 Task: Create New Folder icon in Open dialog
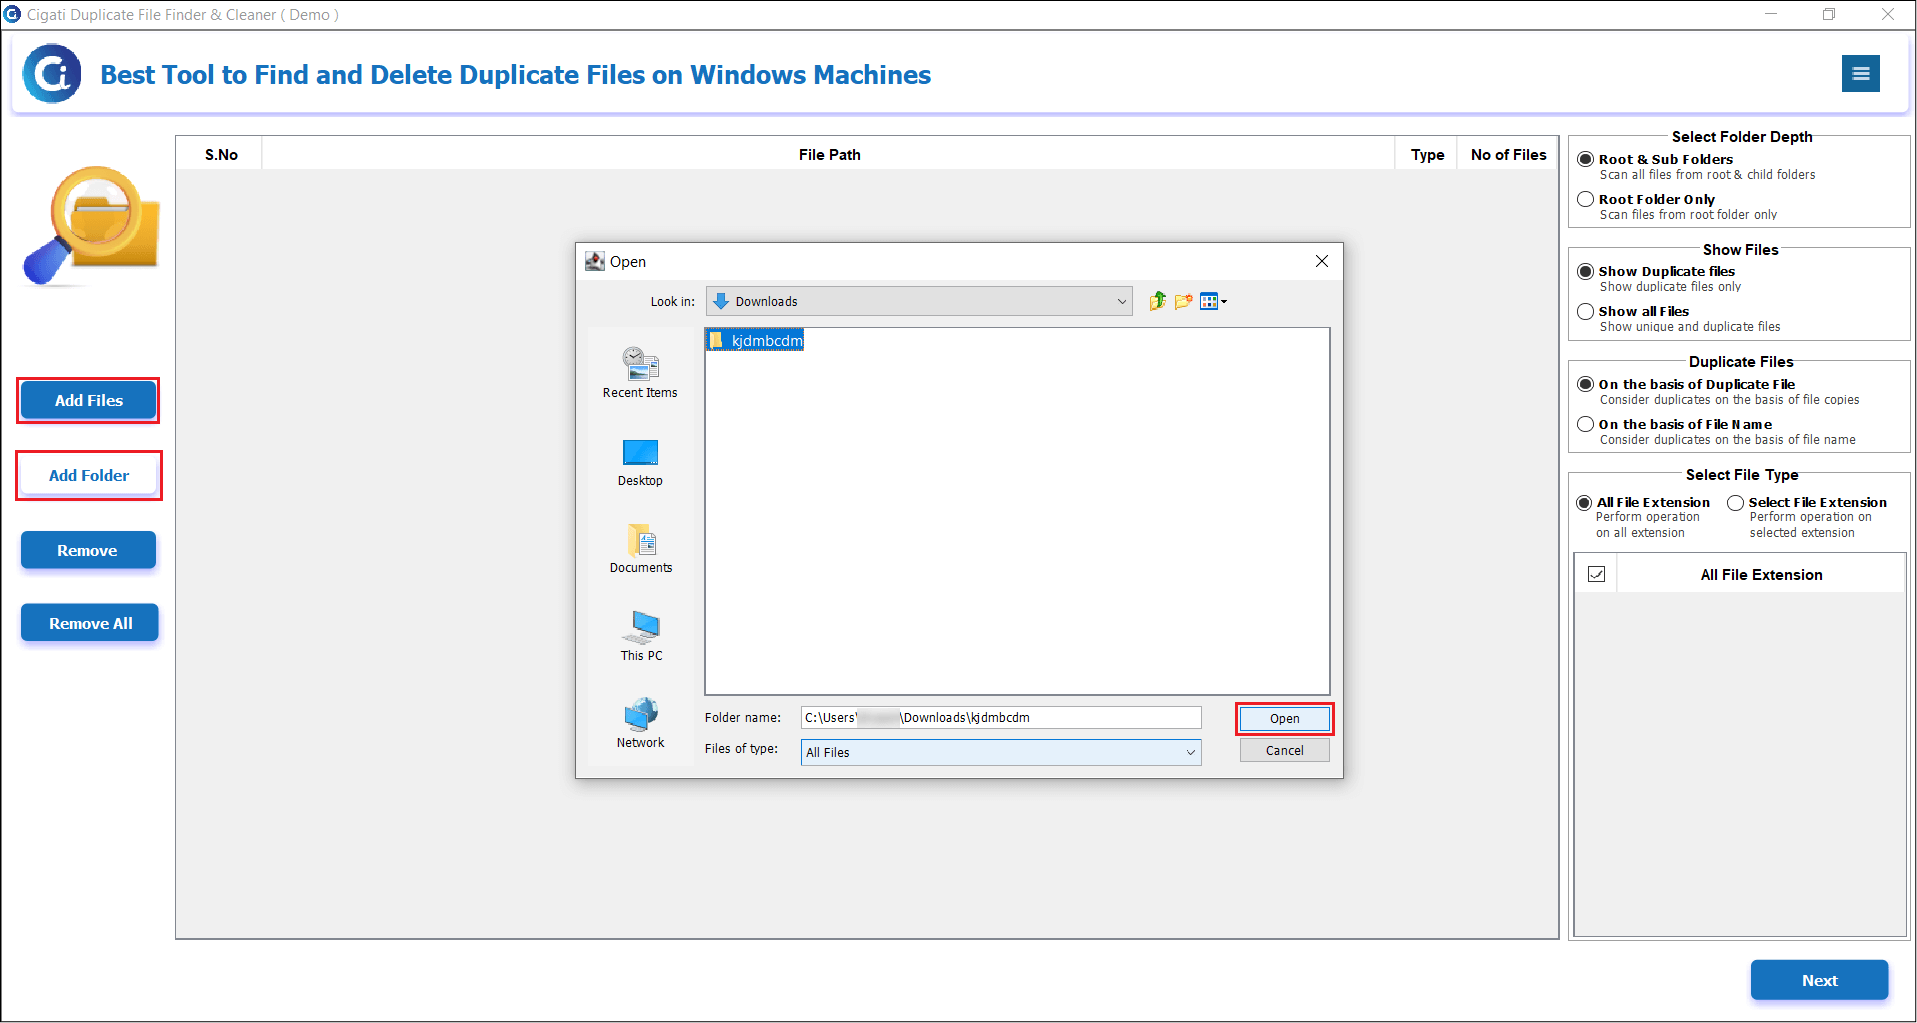pyautogui.click(x=1184, y=301)
